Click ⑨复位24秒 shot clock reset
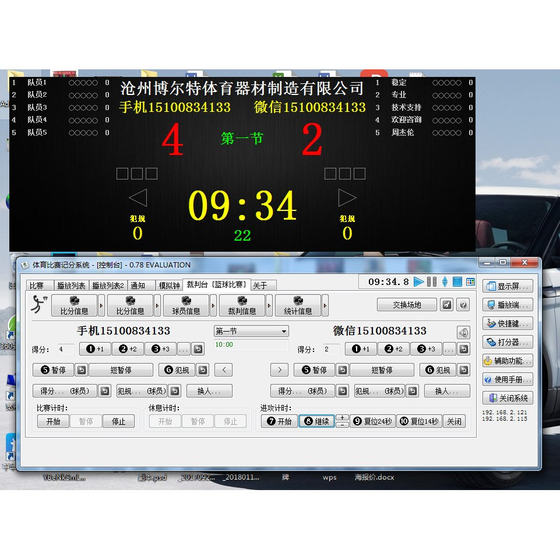Image resolution: width=560 pixels, height=560 pixels. pos(372,421)
